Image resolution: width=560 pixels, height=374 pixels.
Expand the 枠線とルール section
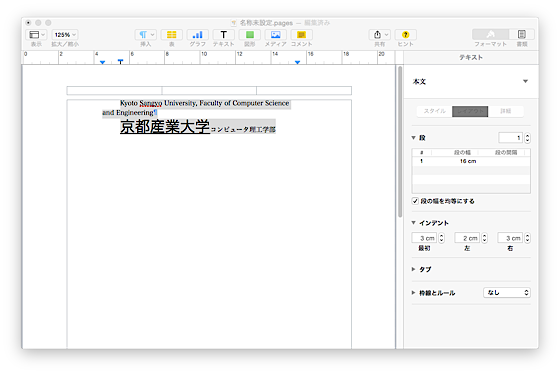tap(414, 293)
